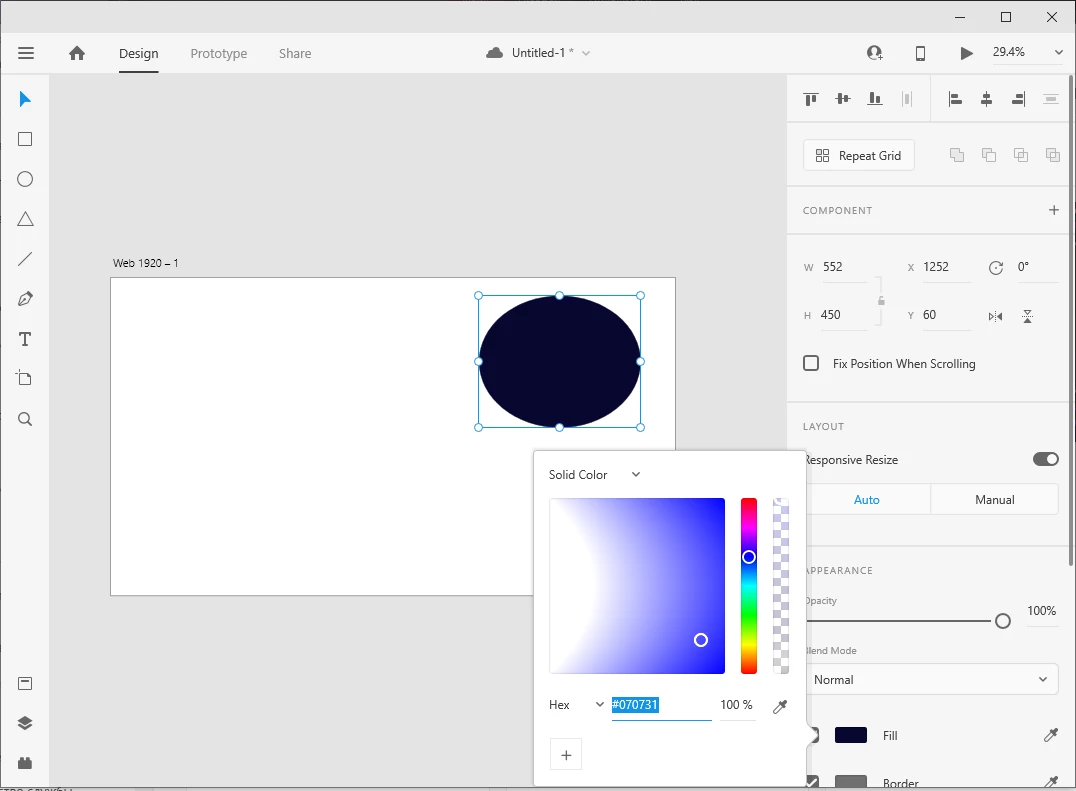Click the Opacity slider handle
Image resolution: width=1076 pixels, height=791 pixels.
(1003, 621)
